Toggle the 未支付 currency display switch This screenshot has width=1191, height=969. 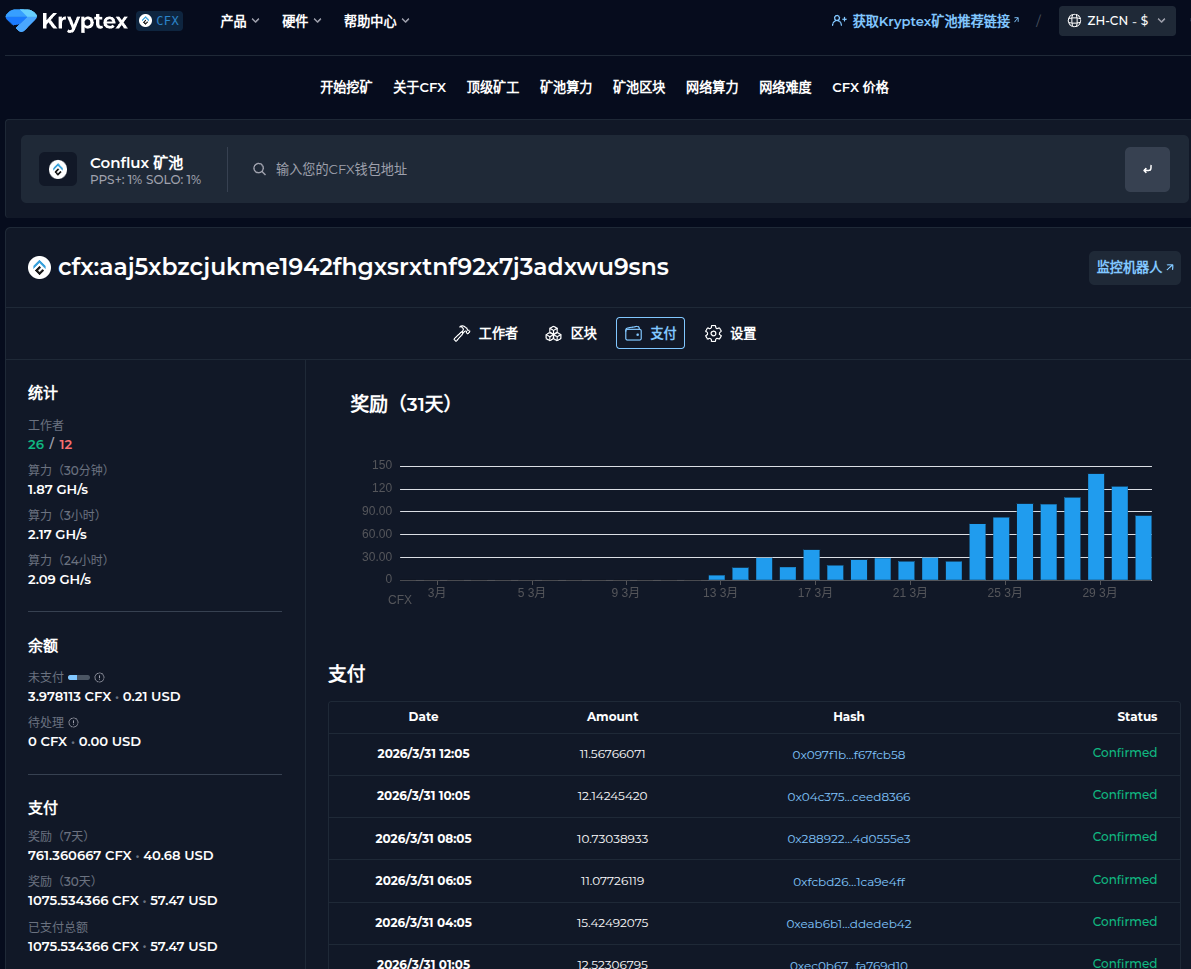pos(79,677)
